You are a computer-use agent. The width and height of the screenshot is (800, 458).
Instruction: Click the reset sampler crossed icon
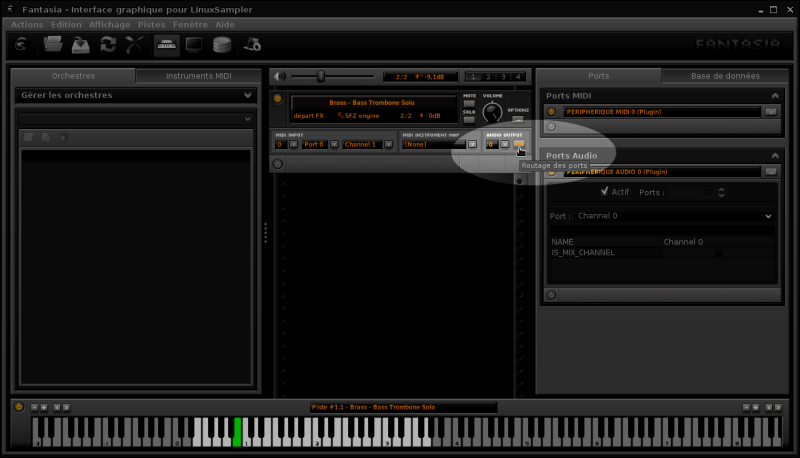pyautogui.click(x=135, y=45)
